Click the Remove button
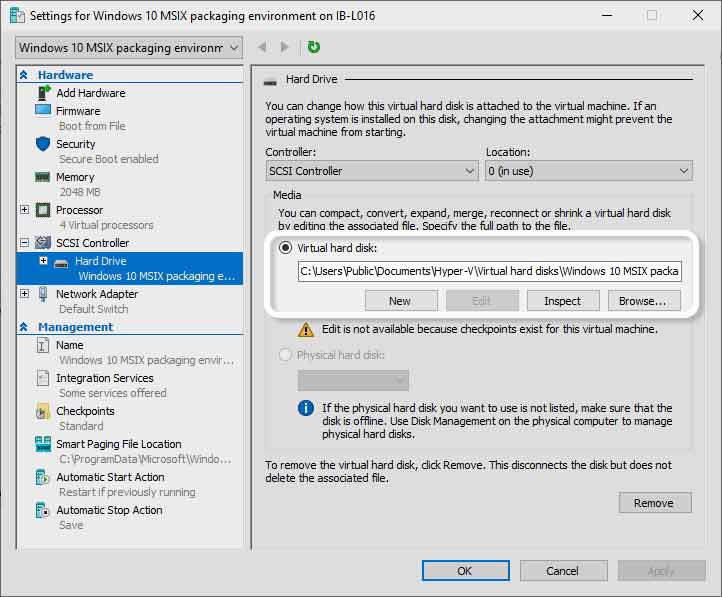This screenshot has width=722, height=597. tap(655, 503)
